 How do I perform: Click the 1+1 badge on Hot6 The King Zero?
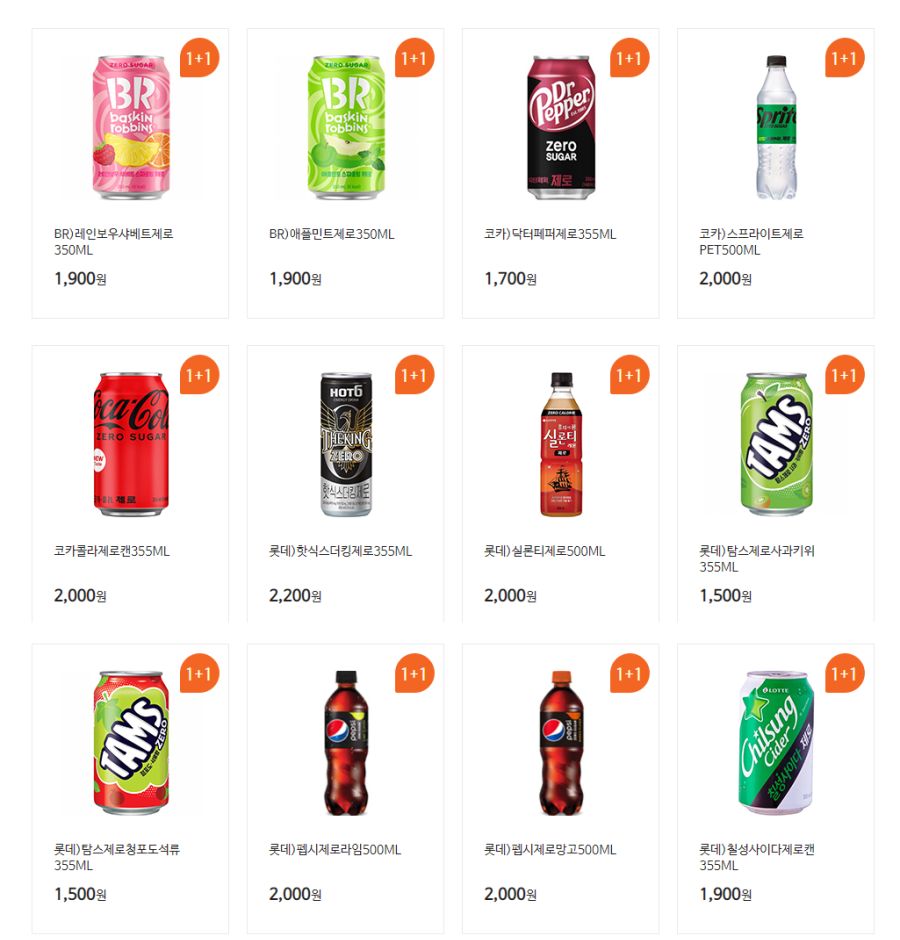414,375
